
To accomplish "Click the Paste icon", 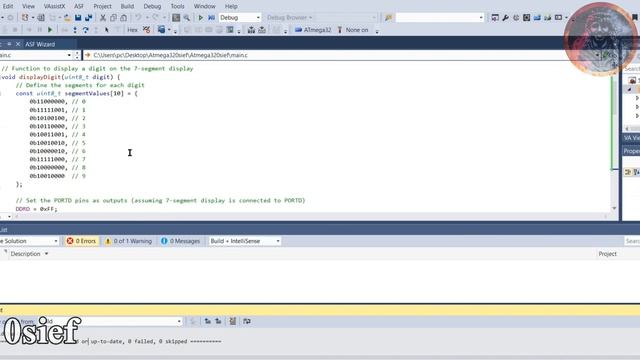I will [x=124, y=18].
